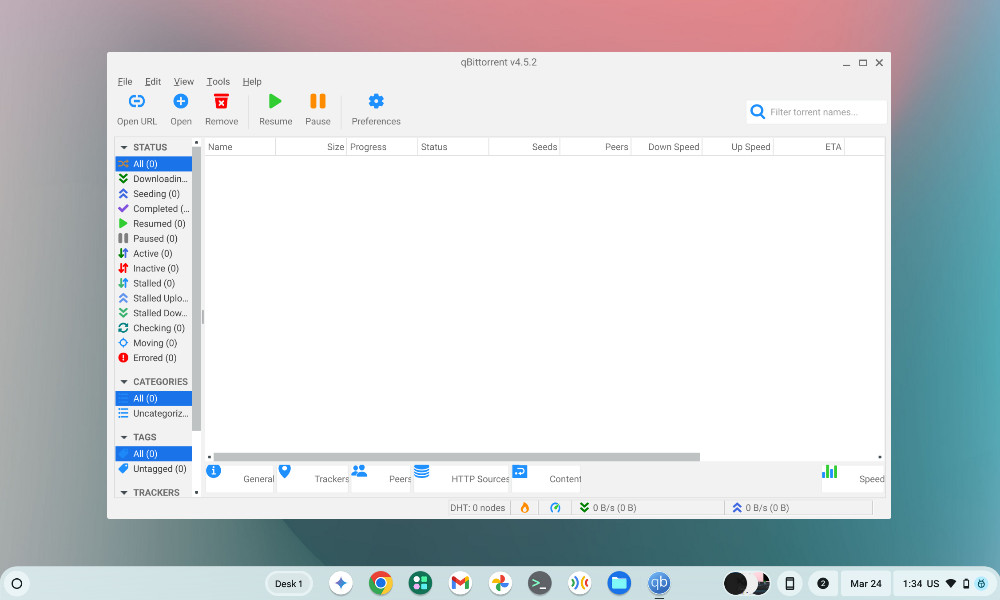This screenshot has height=600, width=1000.
Task: Sort by the Status column header
Action: (x=453, y=147)
